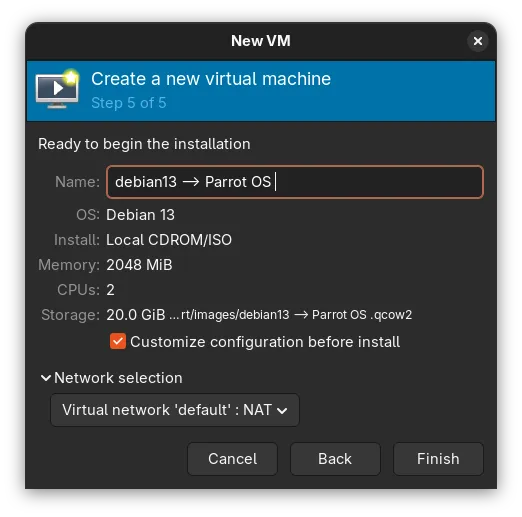
Task: Click the CPUs value 2
Action: (110, 290)
